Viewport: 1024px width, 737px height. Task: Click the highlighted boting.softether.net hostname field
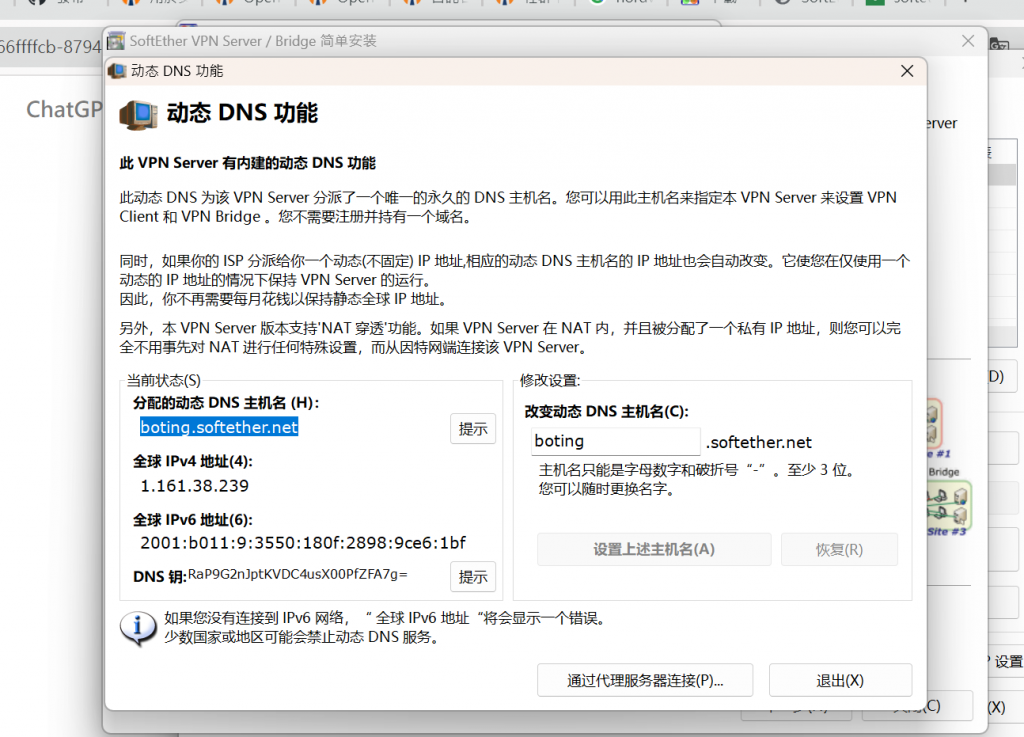219,427
